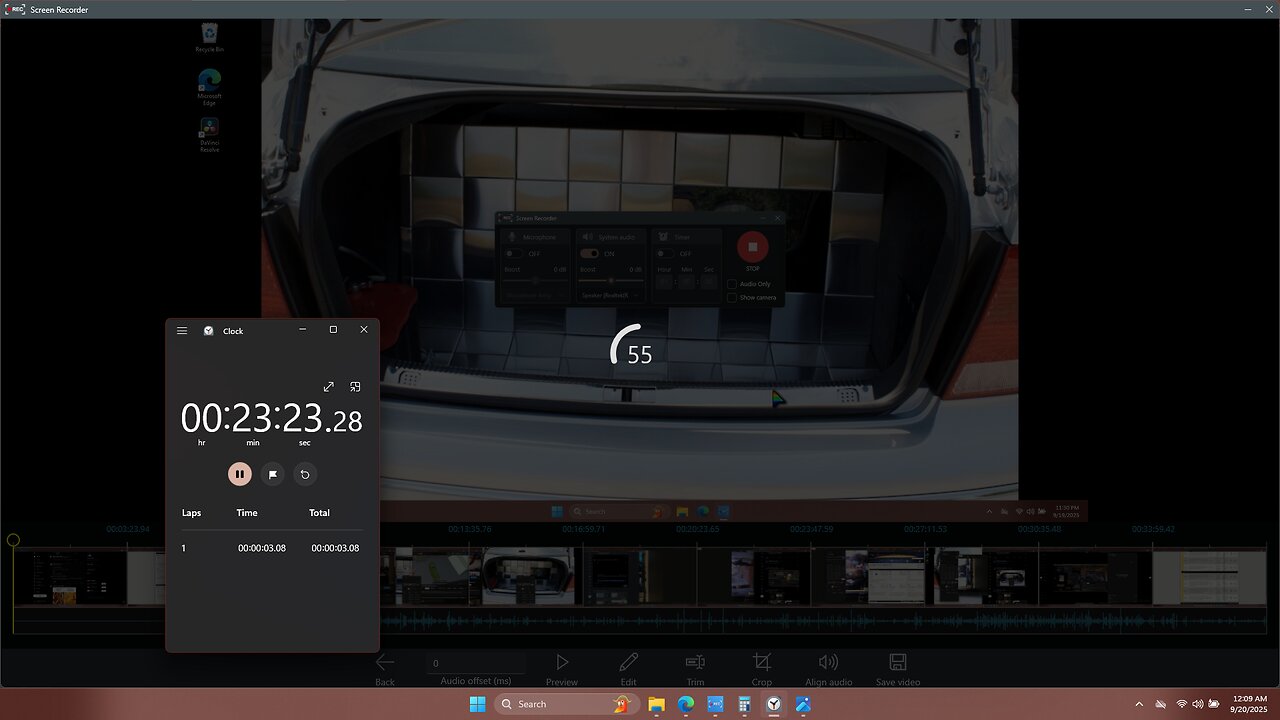Screen dimensions: 1280x720
Task: Show hidden system tray icons
Action: (x=1138, y=704)
